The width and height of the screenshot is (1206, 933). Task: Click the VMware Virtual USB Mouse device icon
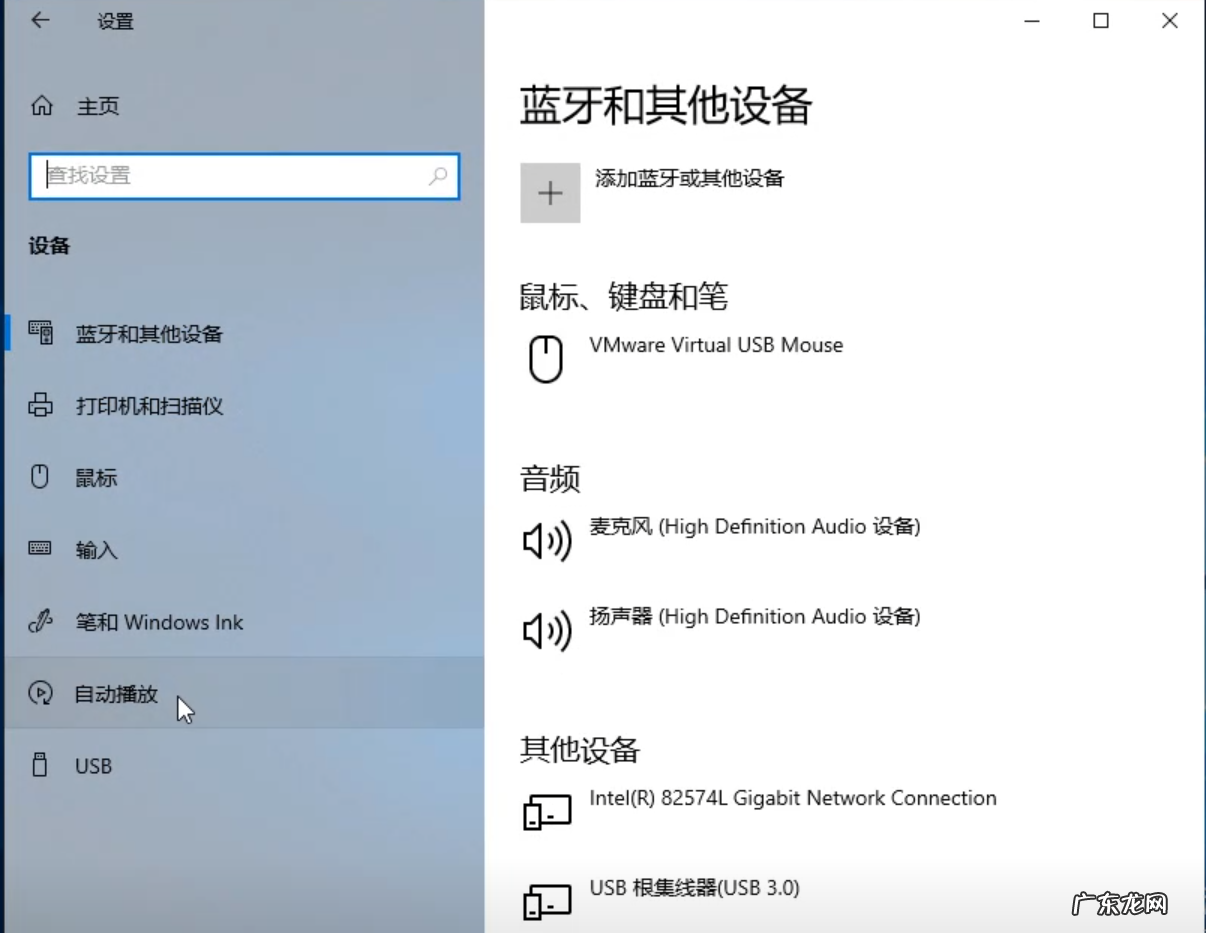(x=546, y=359)
